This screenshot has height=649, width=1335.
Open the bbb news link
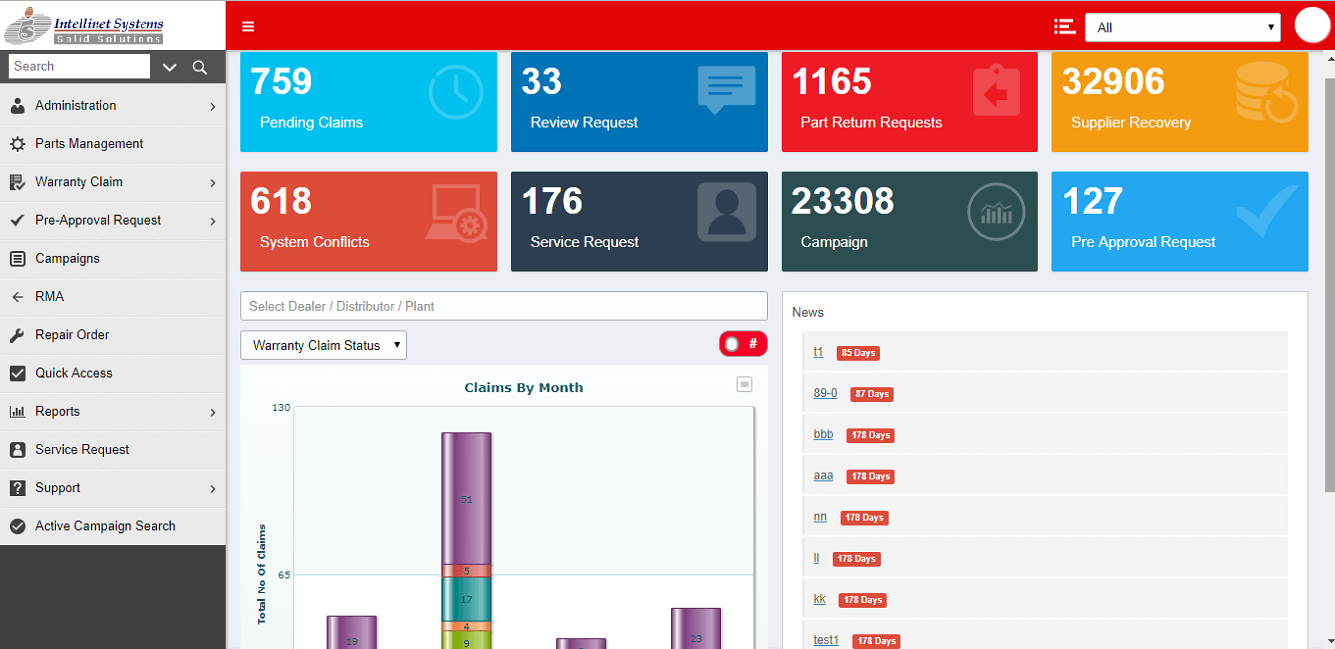(823, 434)
